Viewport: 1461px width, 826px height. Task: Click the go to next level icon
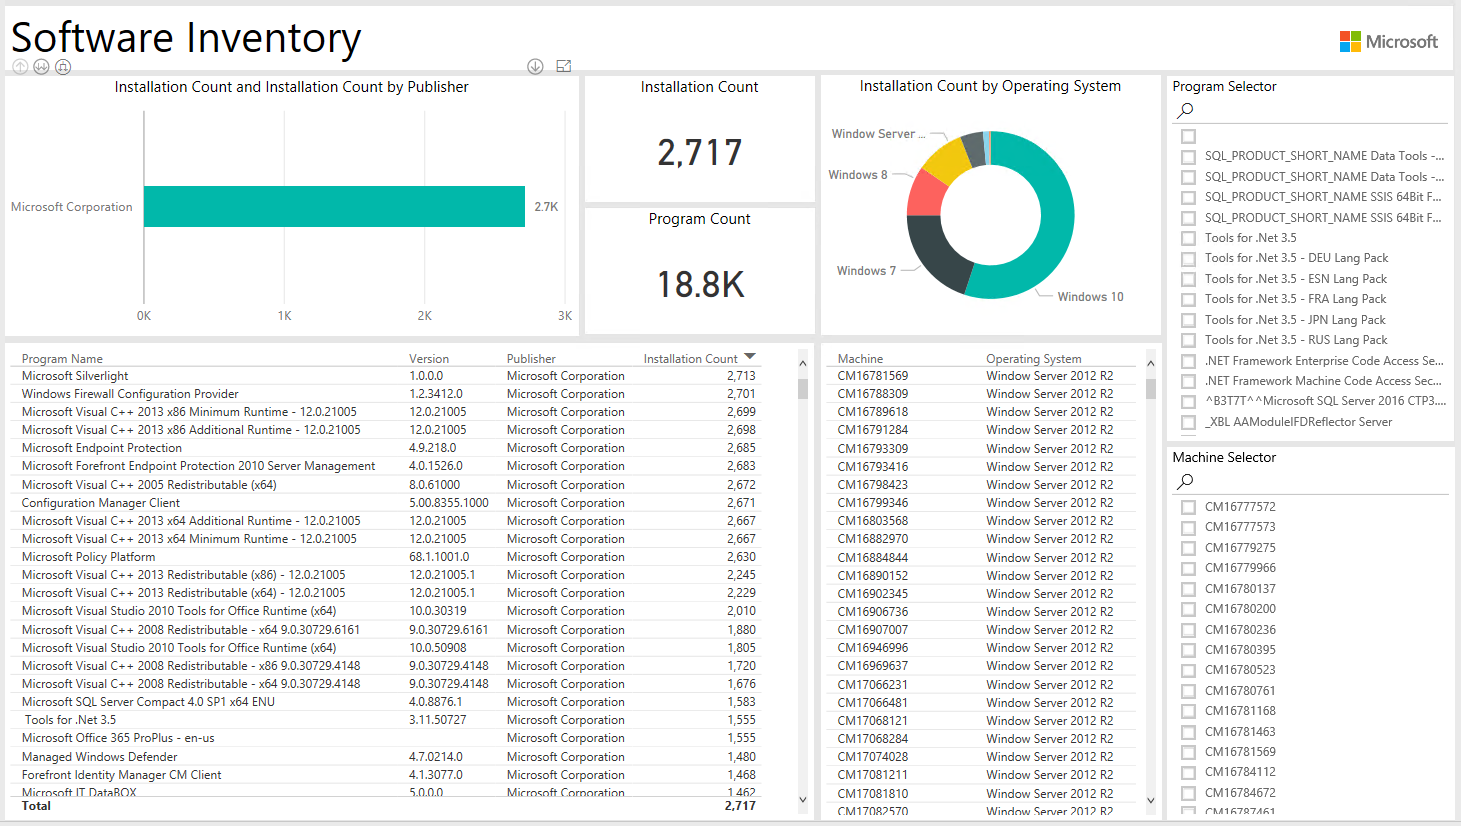[x=41, y=67]
